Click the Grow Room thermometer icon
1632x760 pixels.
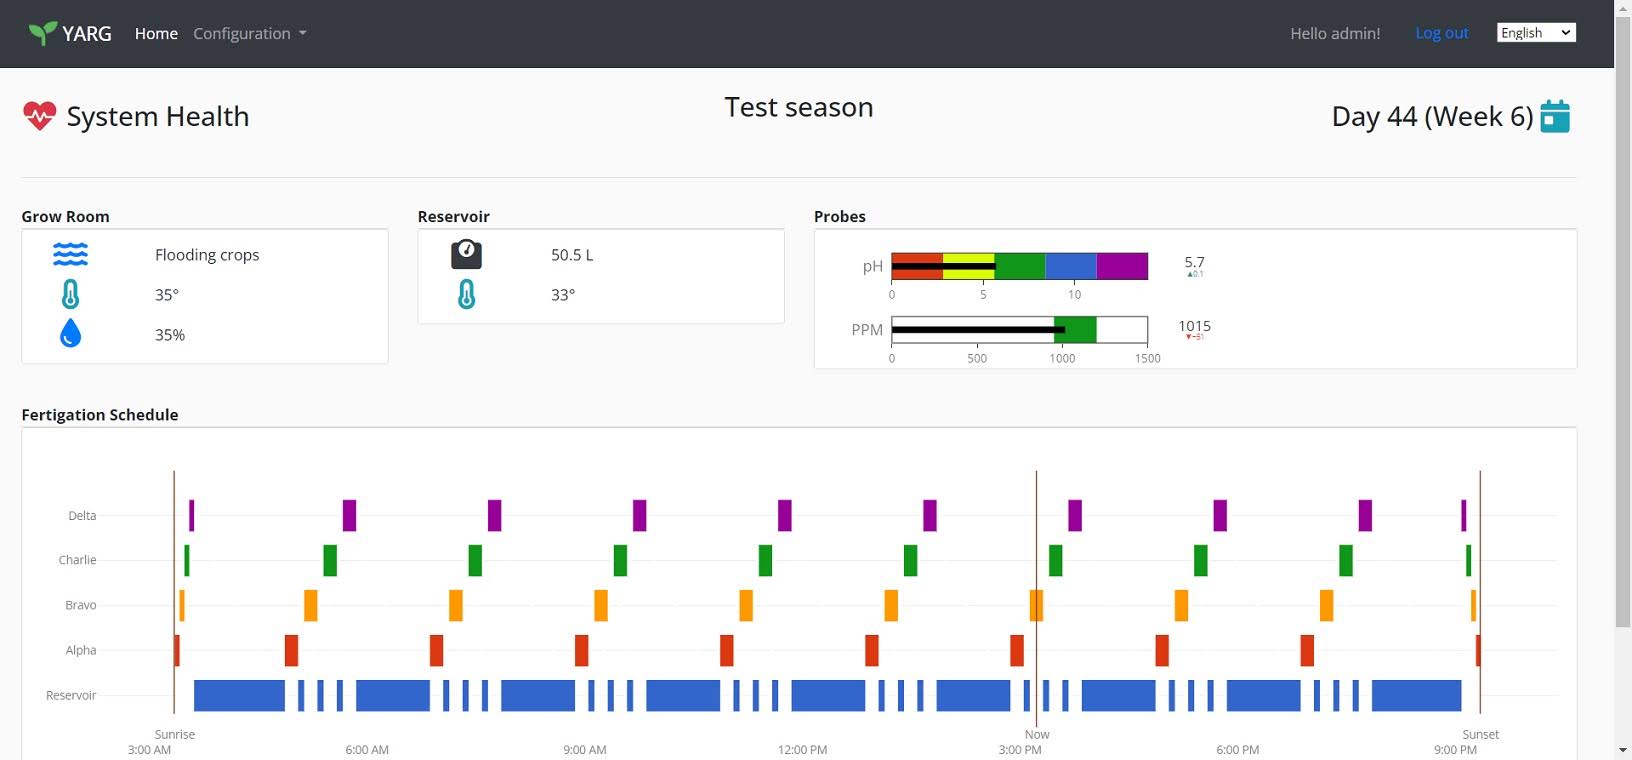coord(70,295)
